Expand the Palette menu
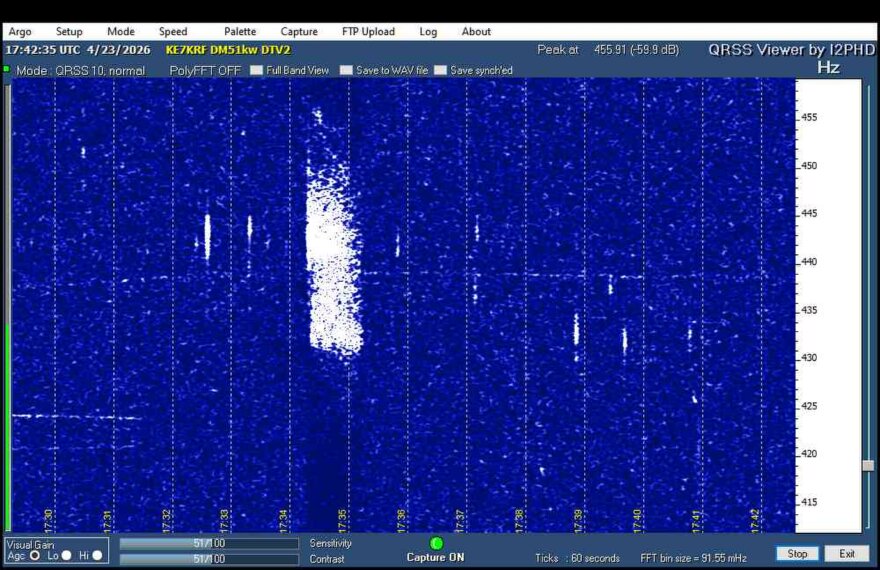The height and width of the screenshot is (570, 880). [240, 32]
